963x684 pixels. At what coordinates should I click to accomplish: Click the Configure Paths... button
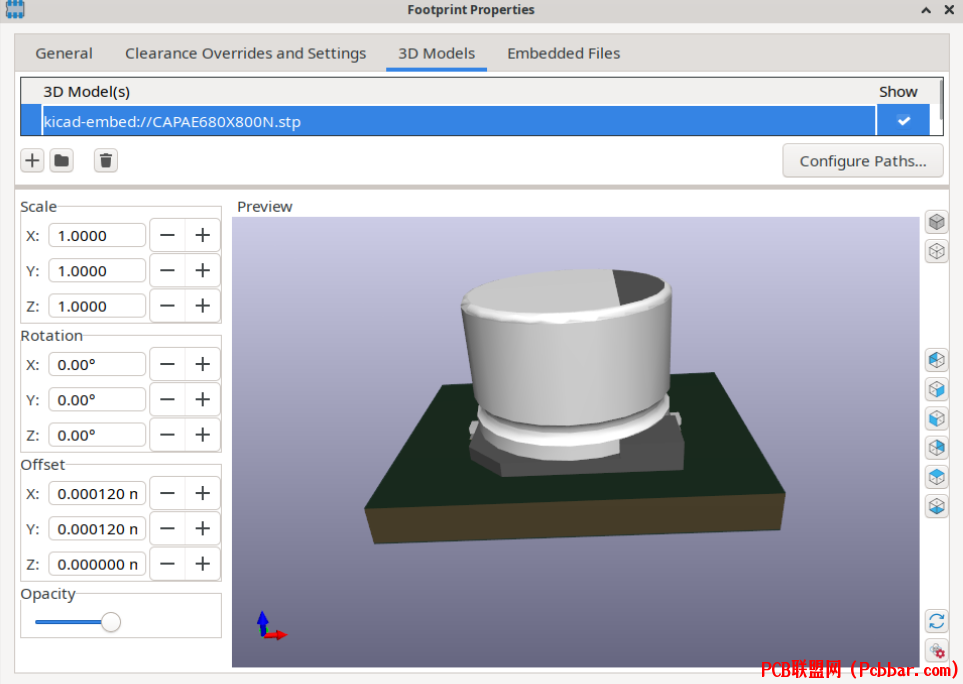[x=862, y=161]
